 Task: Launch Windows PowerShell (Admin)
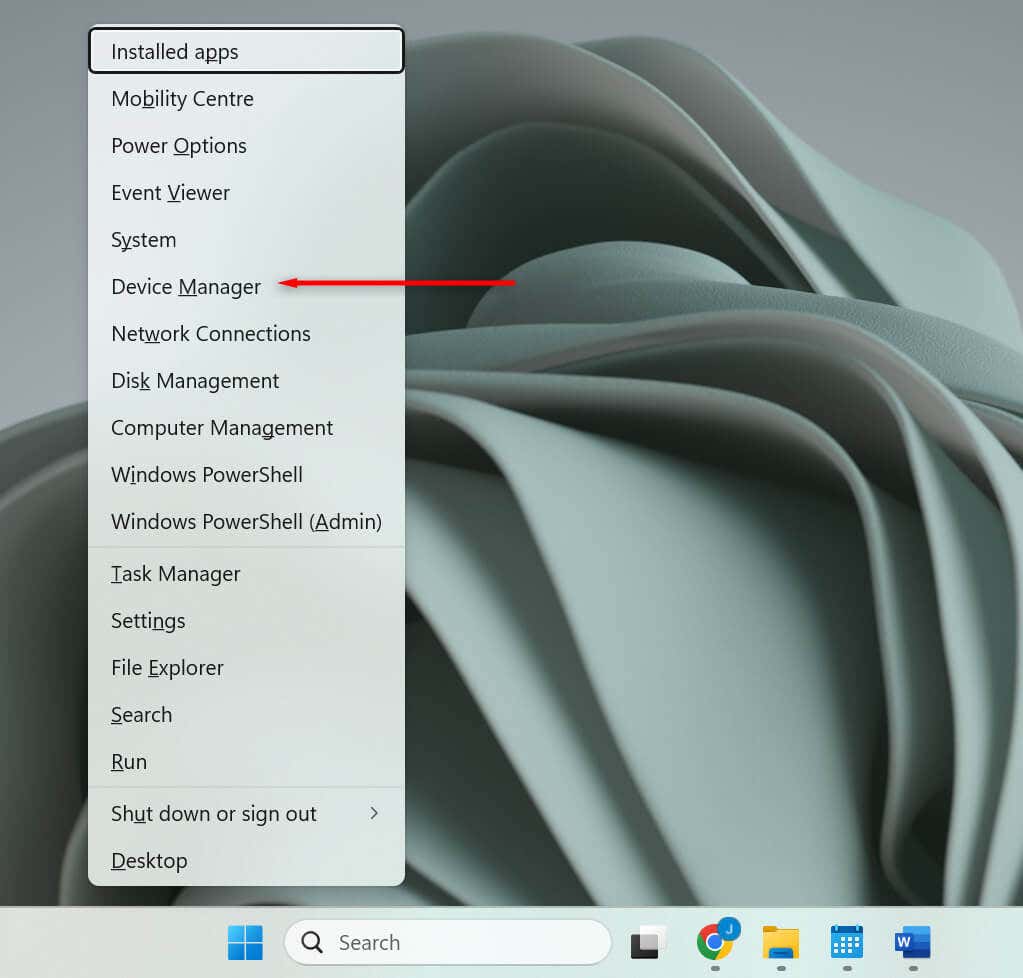coord(246,522)
